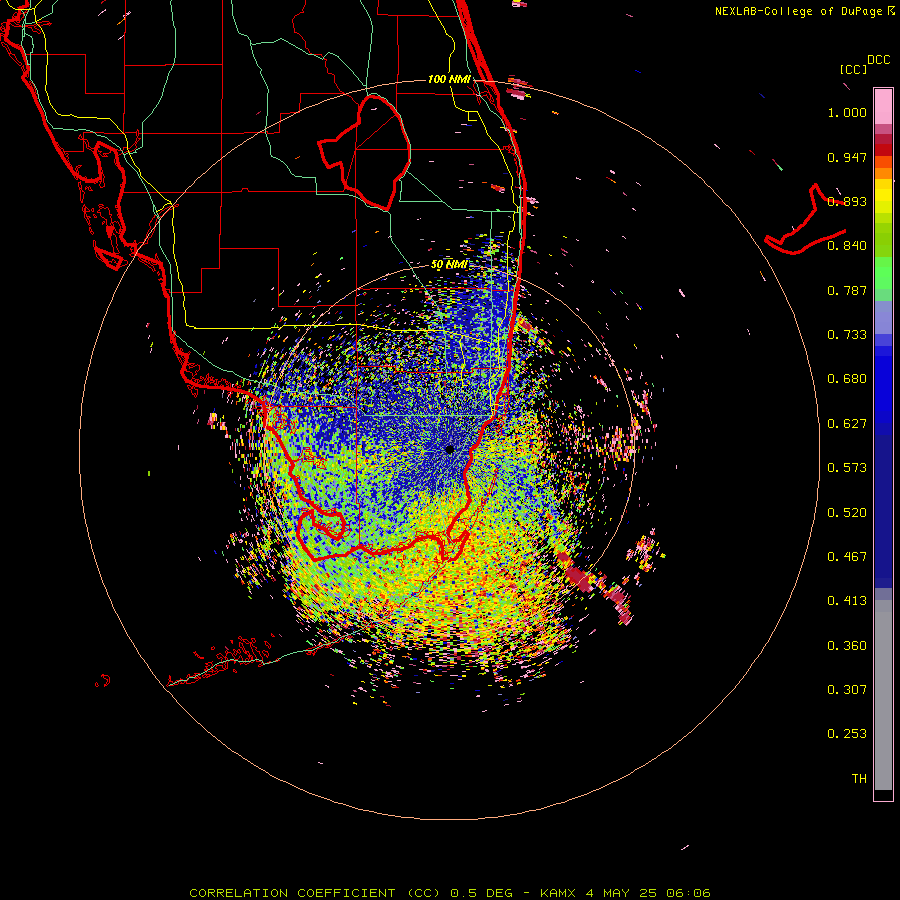Click the black KAMX radar site dot

(449, 449)
